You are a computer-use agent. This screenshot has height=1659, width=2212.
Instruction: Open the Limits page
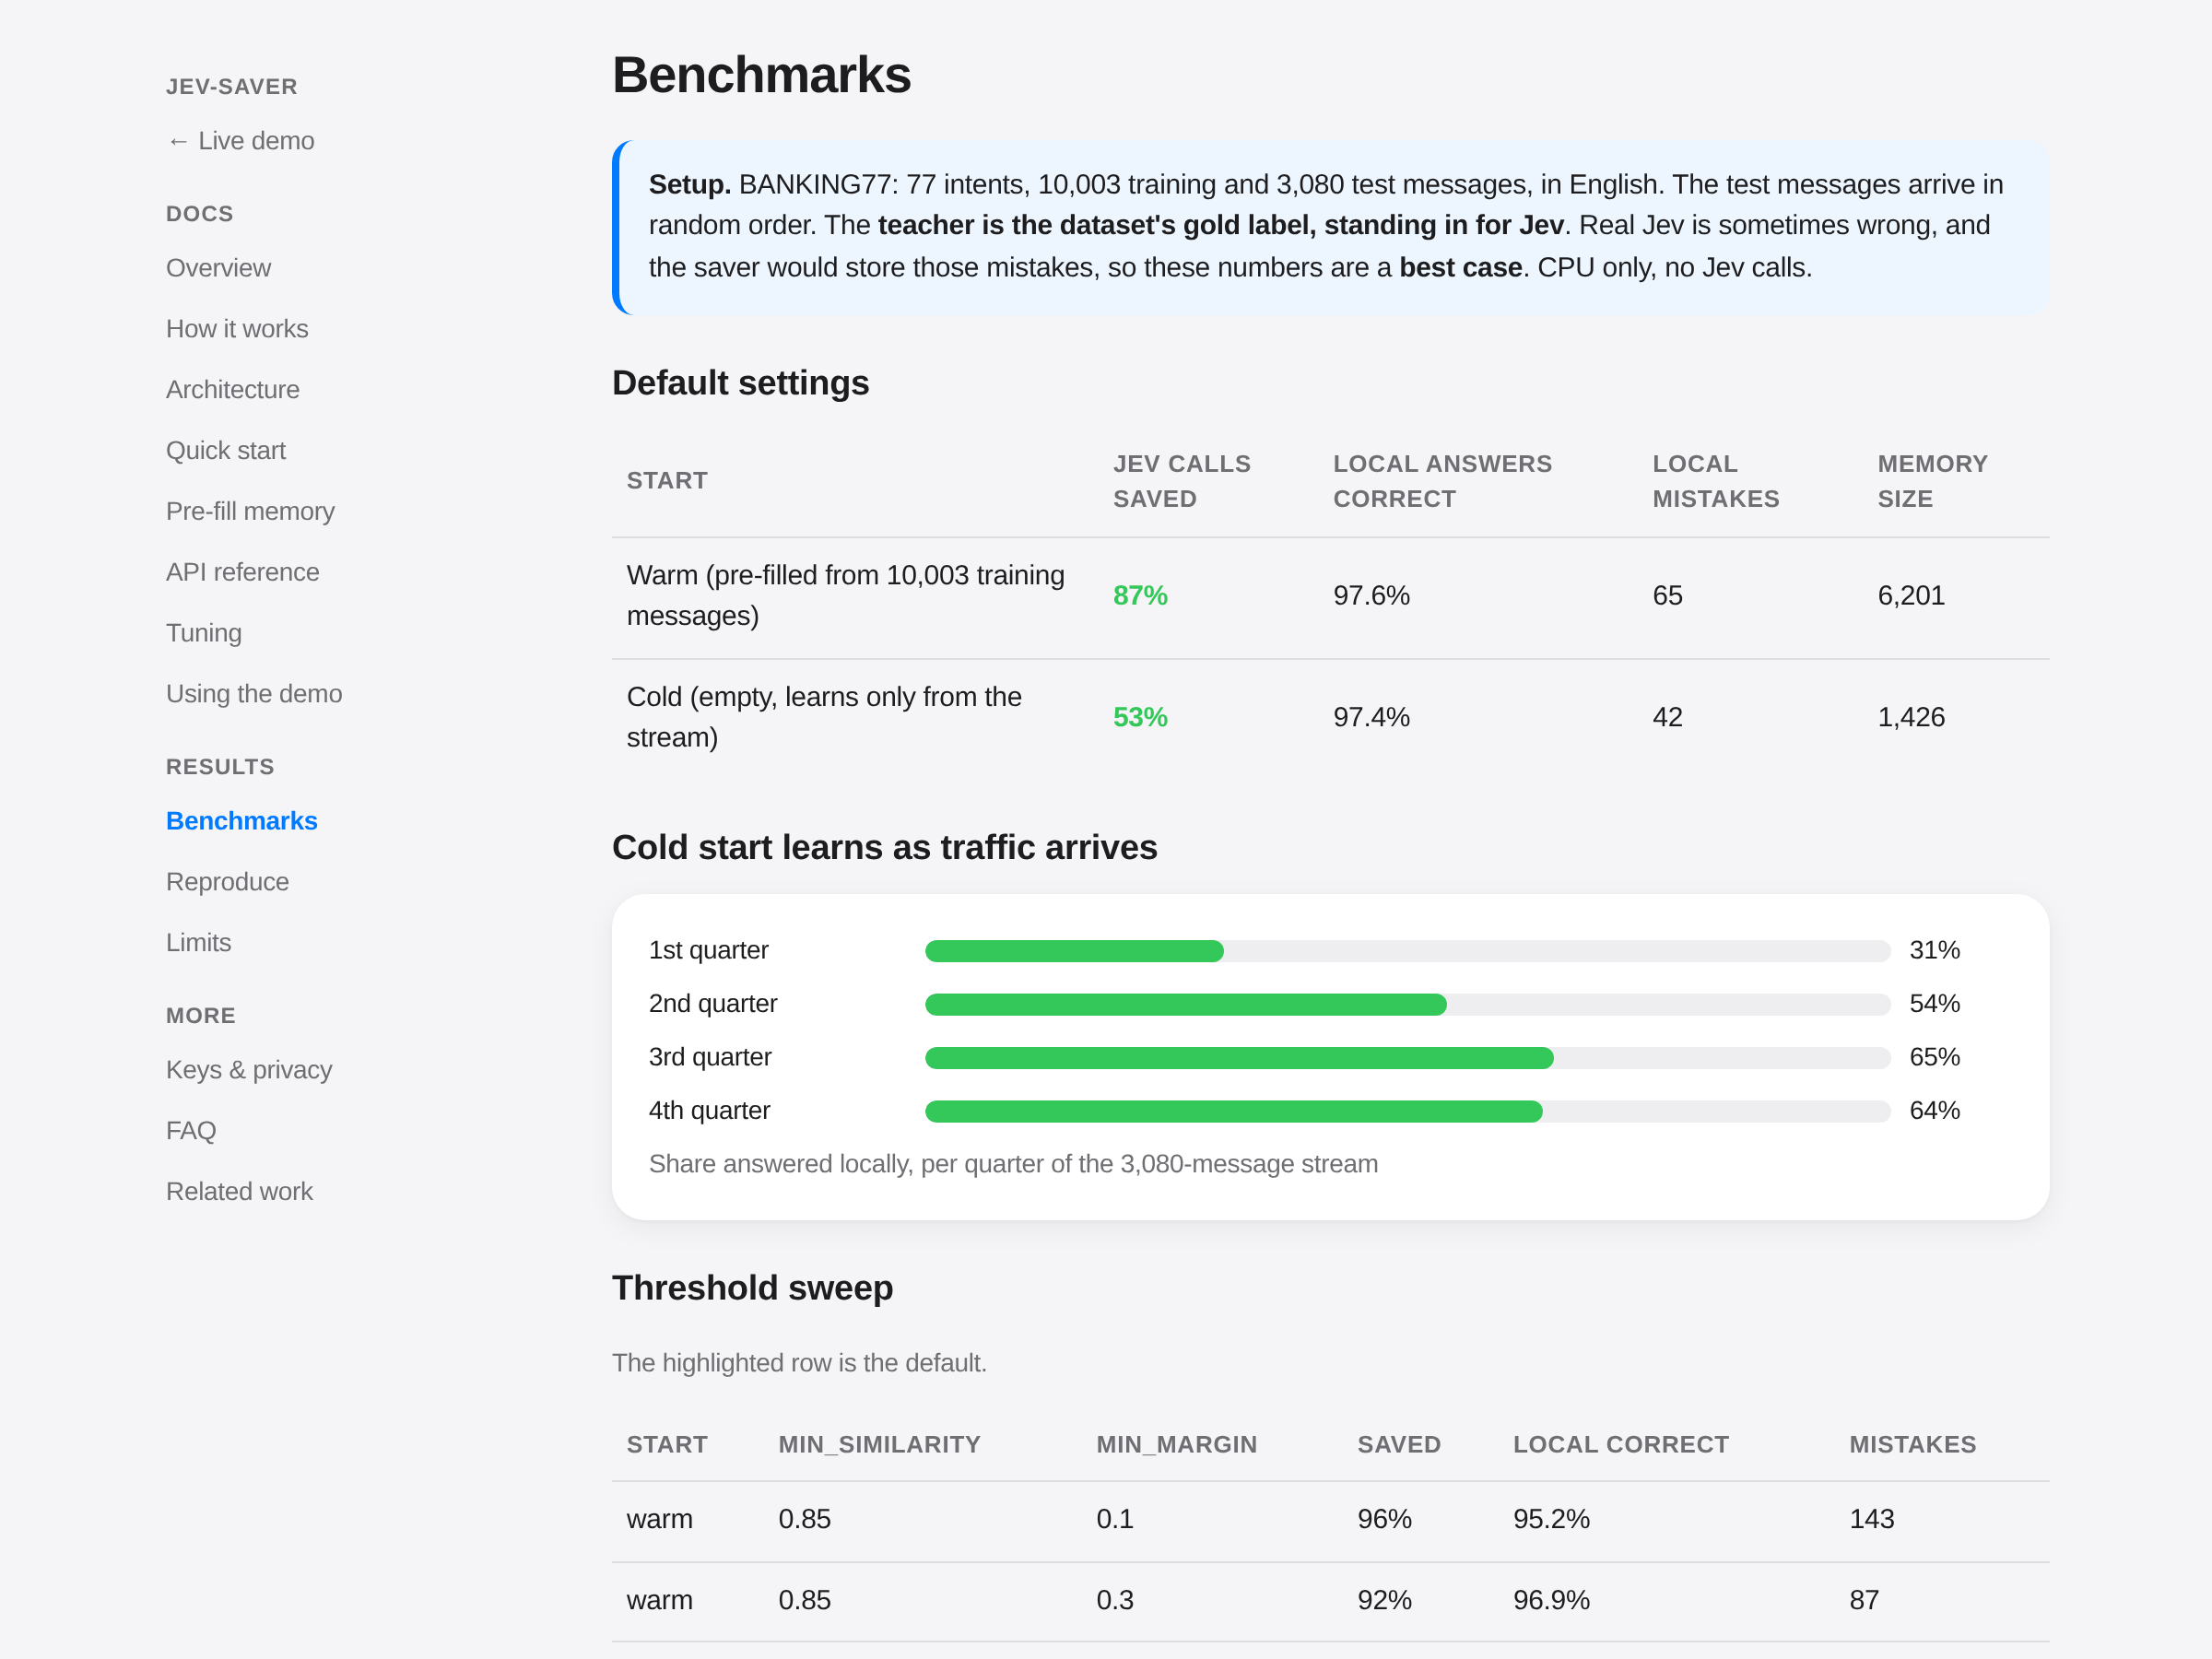point(198,943)
